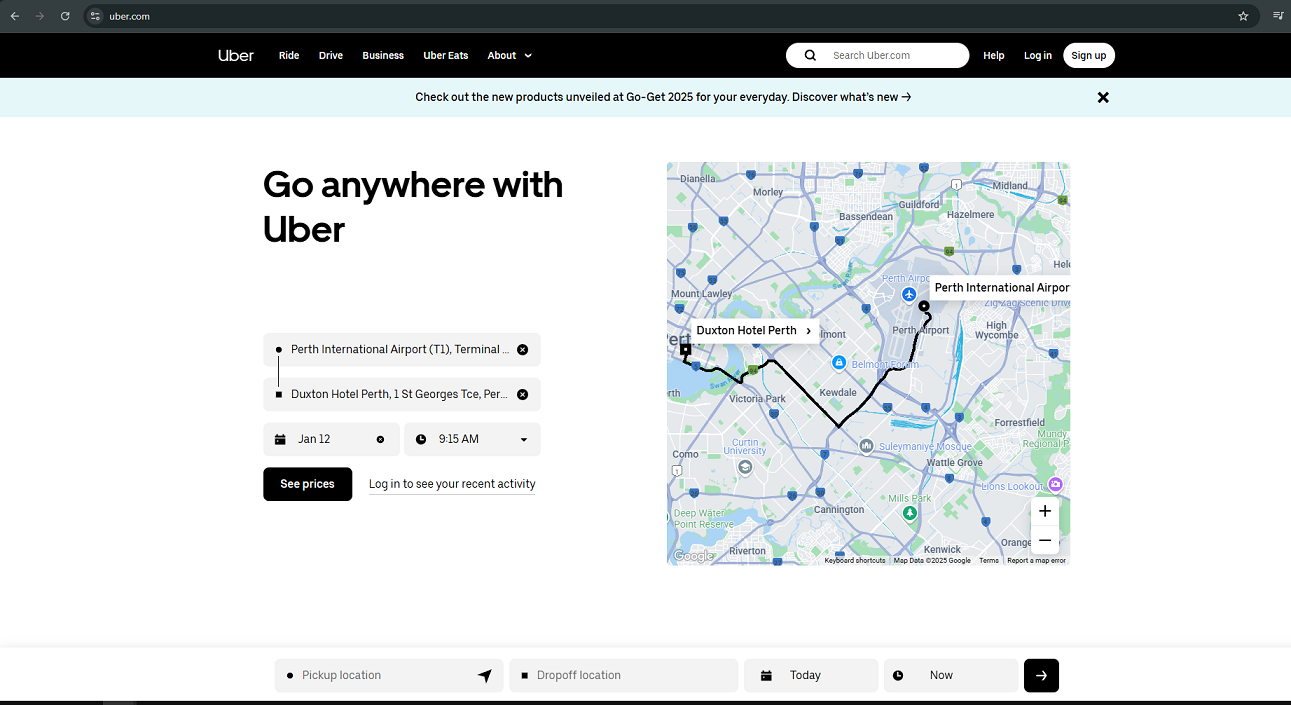This screenshot has width=1291, height=705.
Task: Click the Perth International Airport map label
Action: point(1000,288)
